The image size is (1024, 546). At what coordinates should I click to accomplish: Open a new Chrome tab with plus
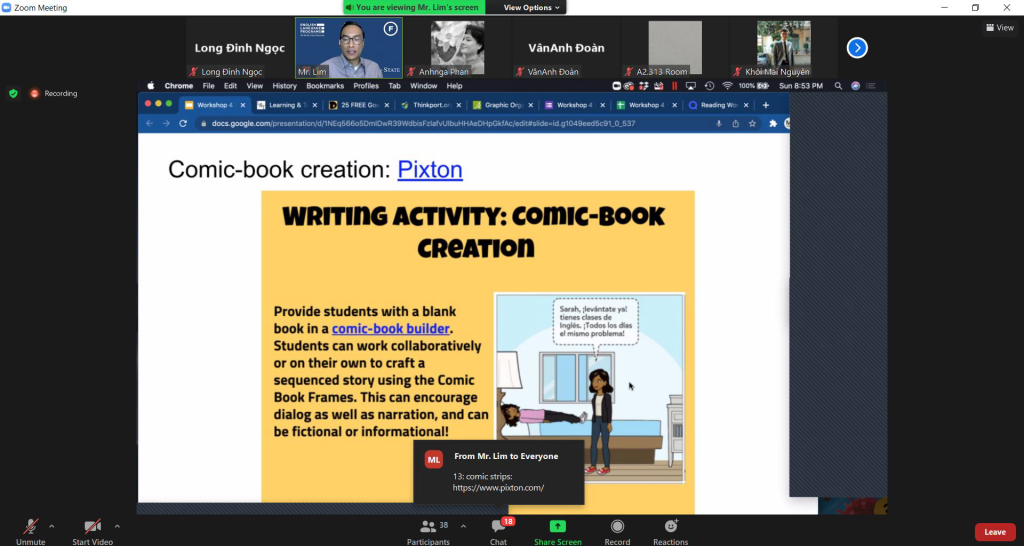point(765,104)
